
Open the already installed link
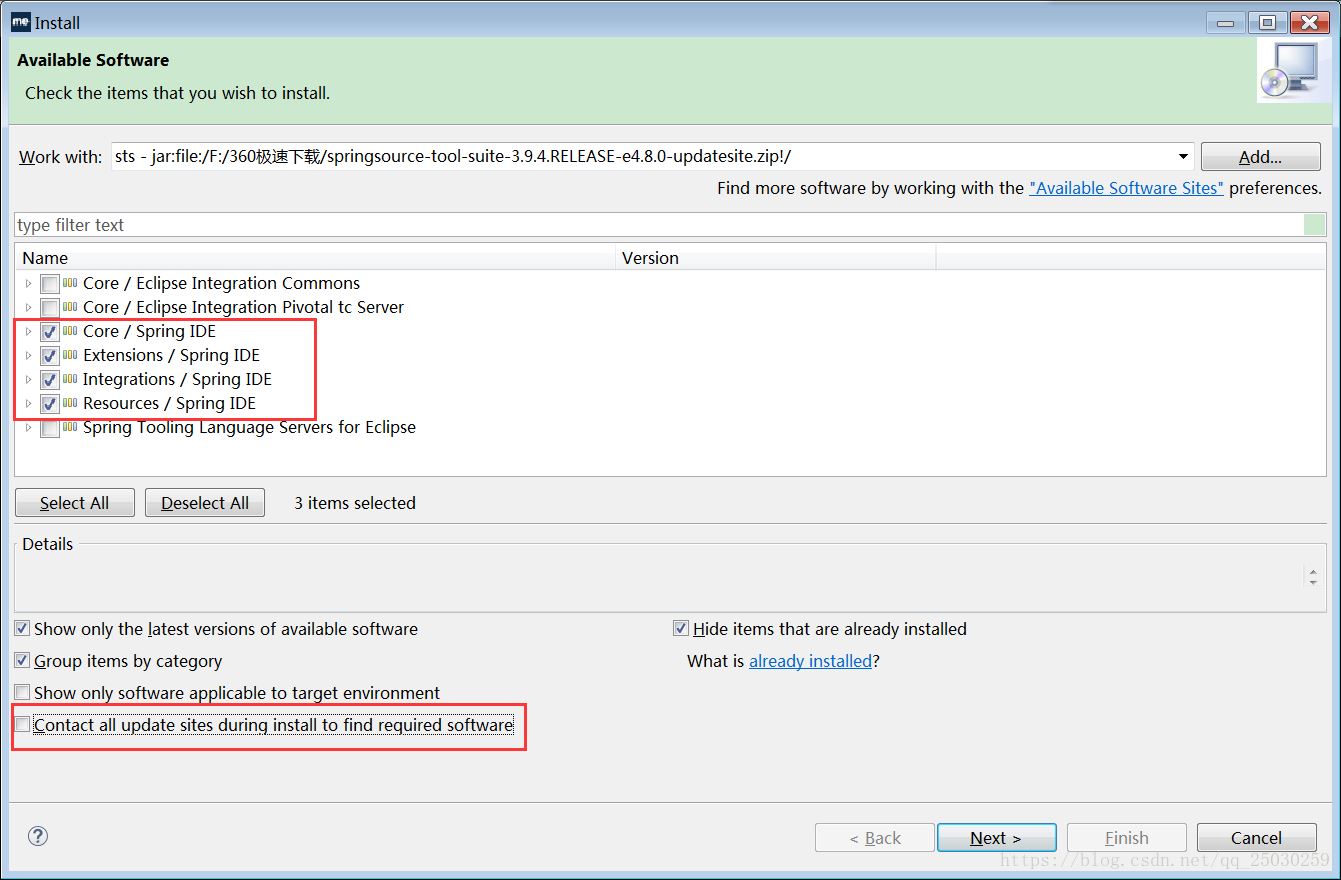(810, 661)
